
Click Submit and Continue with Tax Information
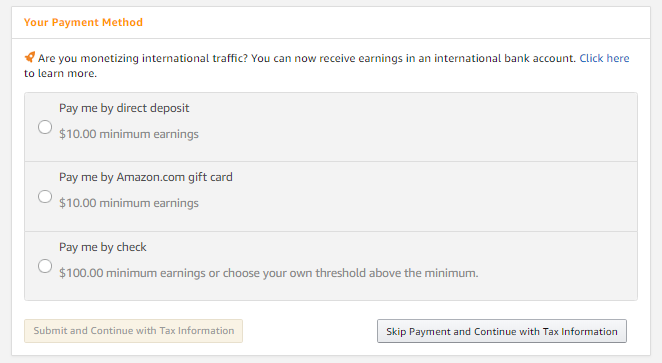point(133,331)
